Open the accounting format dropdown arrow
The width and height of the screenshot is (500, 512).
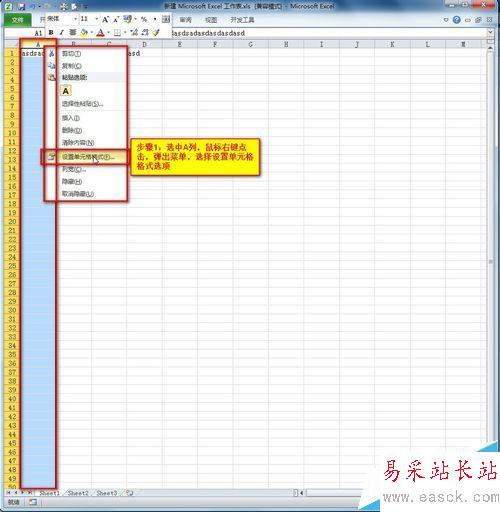pyautogui.click(x=135, y=19)
